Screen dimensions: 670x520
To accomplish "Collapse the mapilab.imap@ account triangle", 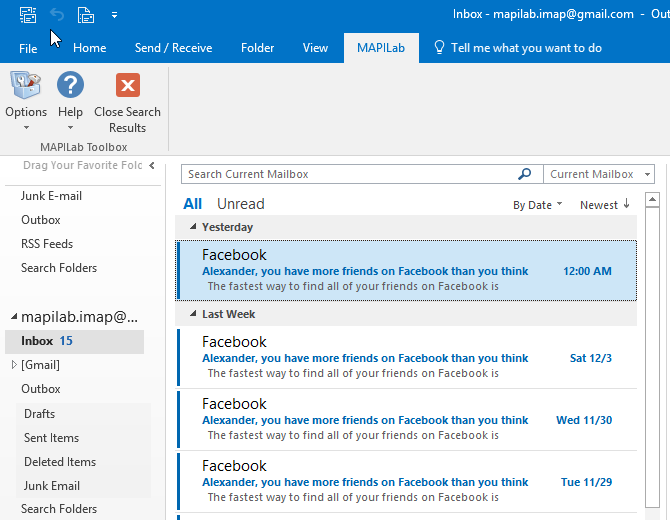I will [14, 317].
